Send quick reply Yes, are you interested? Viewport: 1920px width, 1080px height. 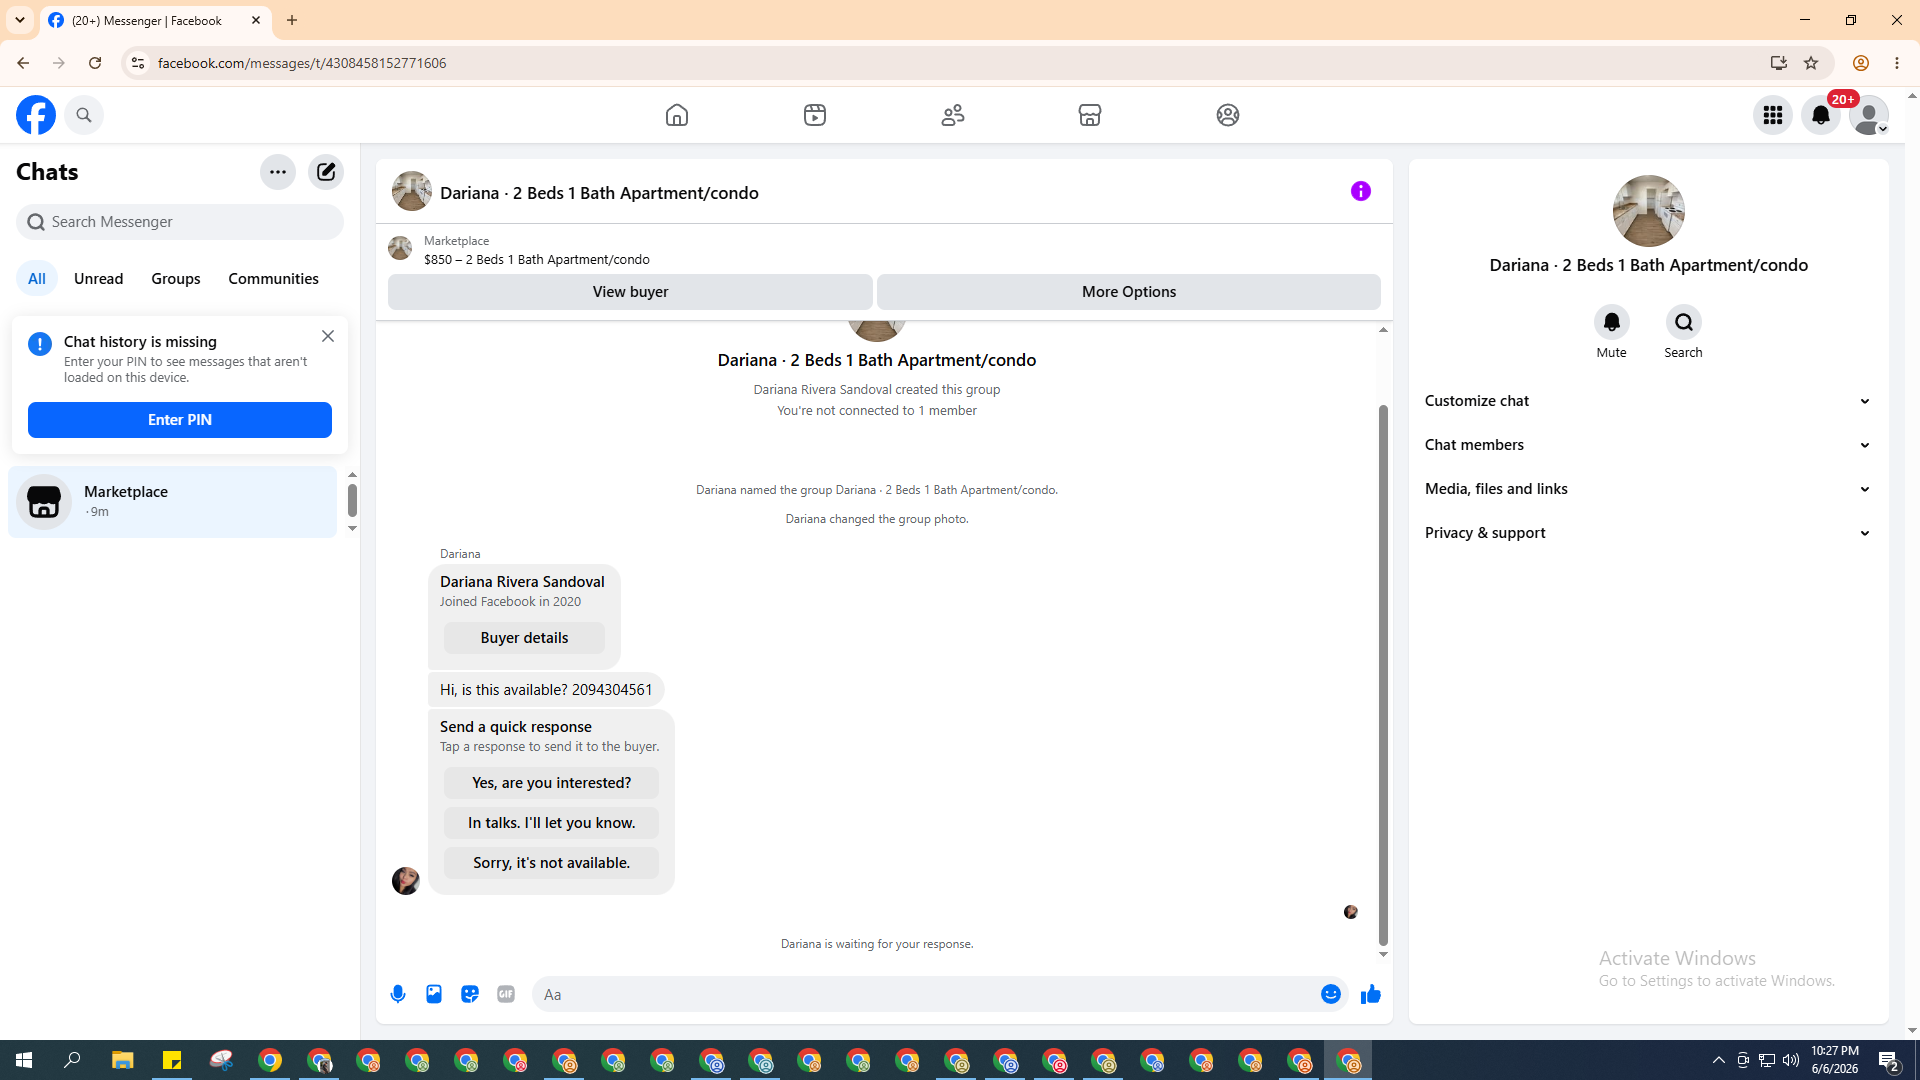tap(551, 783)
